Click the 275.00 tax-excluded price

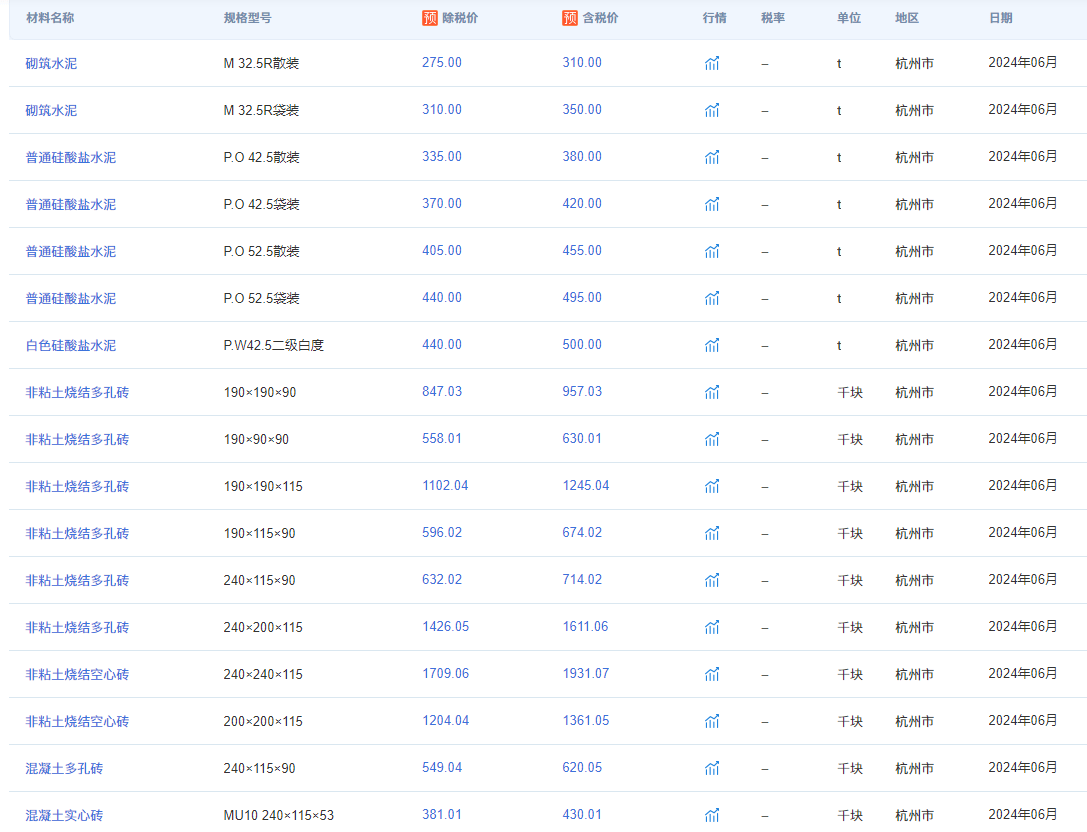coord(442,62)
